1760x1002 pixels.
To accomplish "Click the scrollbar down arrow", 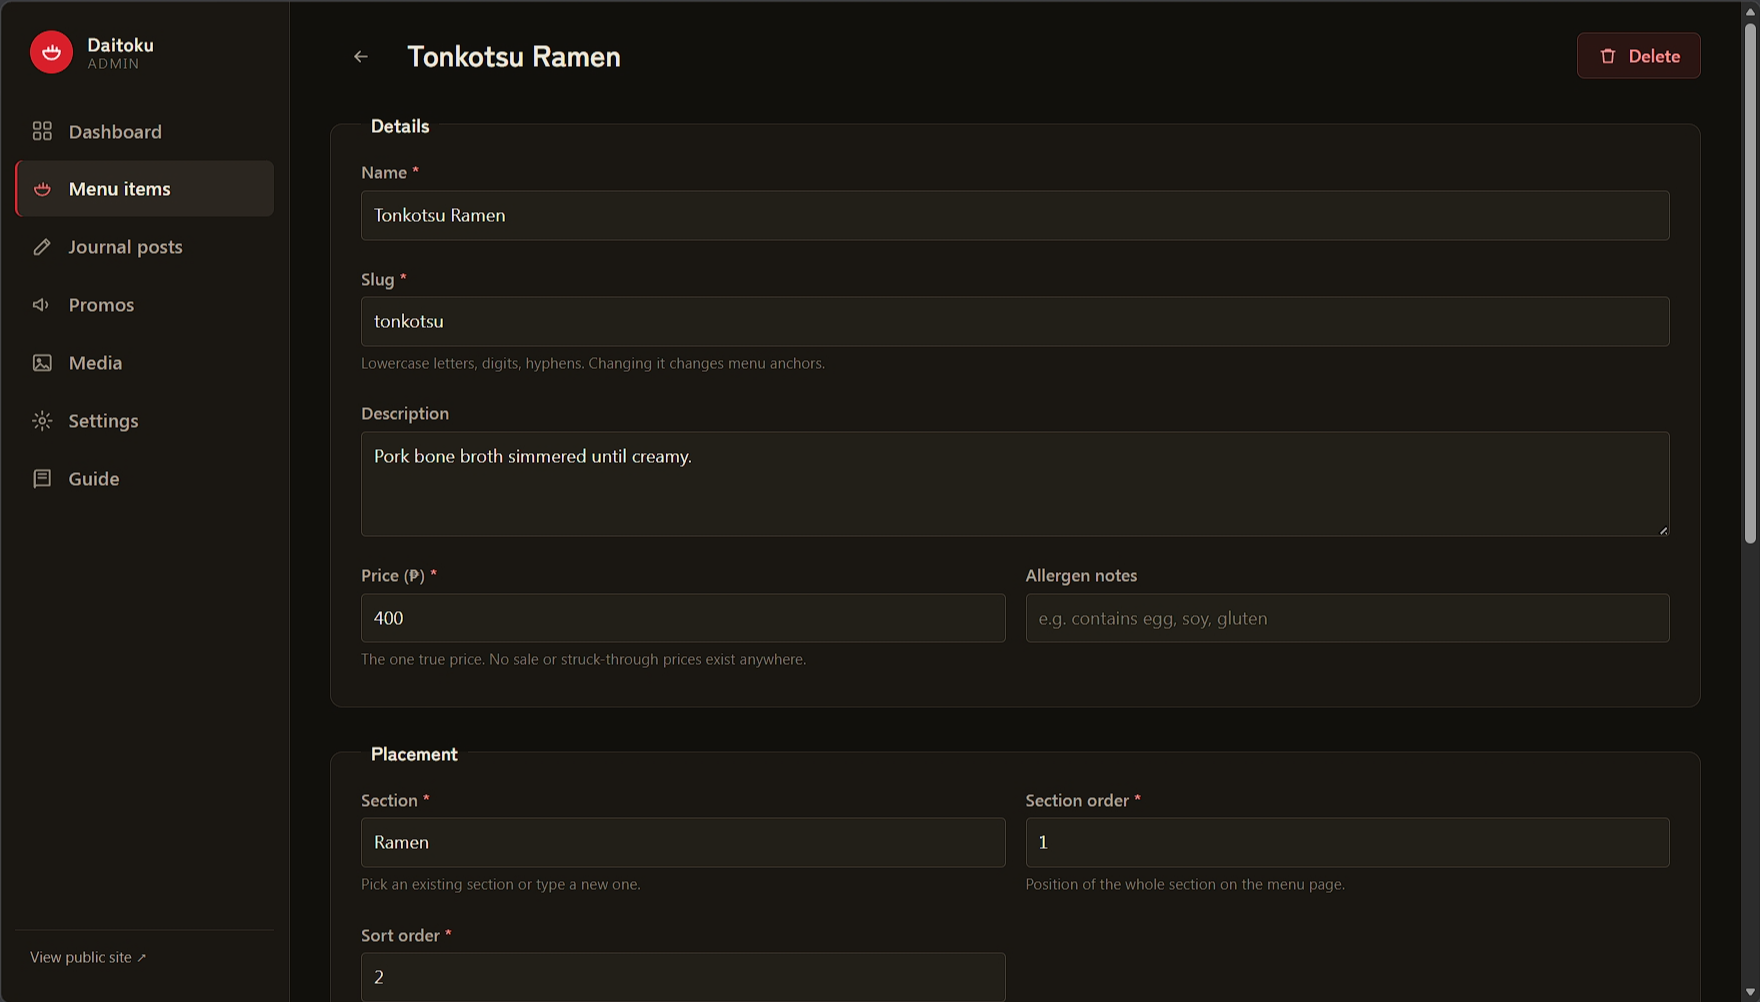I will (1750, 992).
